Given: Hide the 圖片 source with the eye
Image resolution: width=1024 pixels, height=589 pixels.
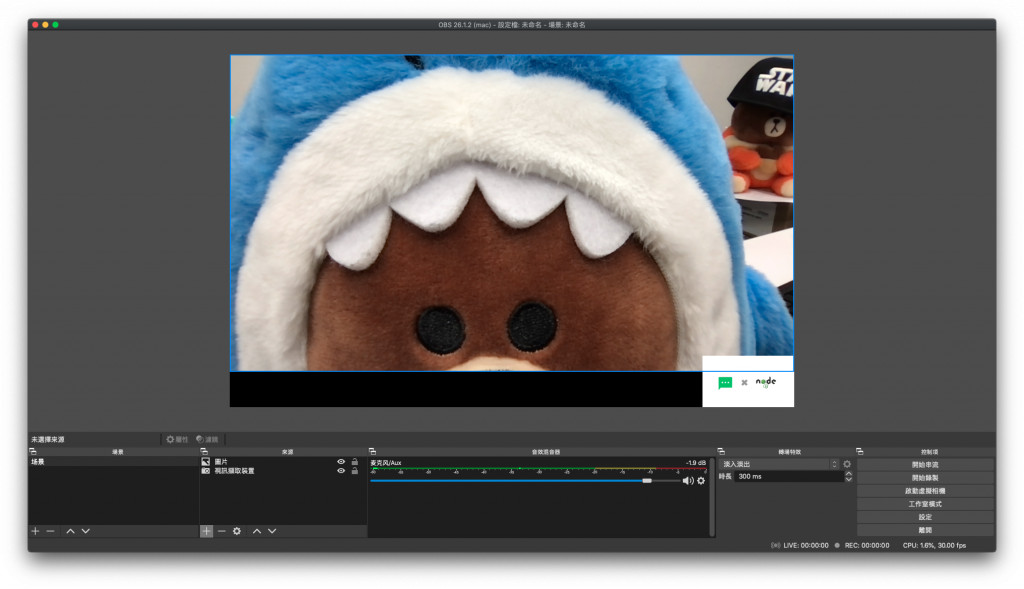Looking at the screenshot, I should point(341,462).
